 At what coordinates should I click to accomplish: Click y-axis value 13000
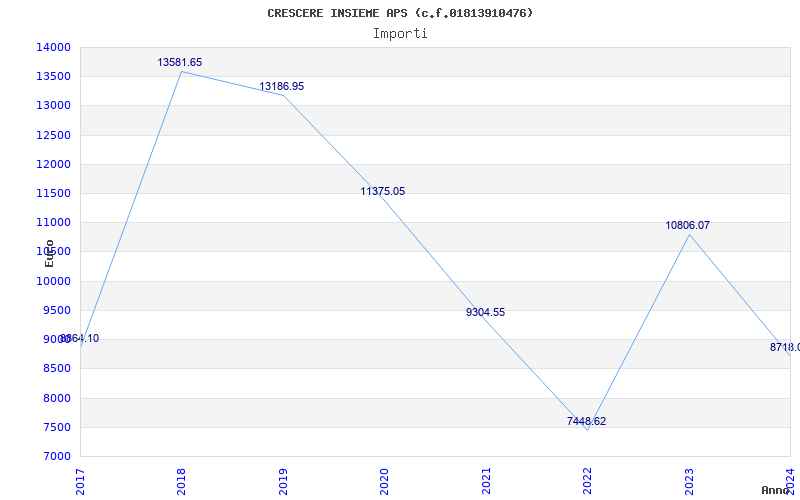click(x=53, y=106)
